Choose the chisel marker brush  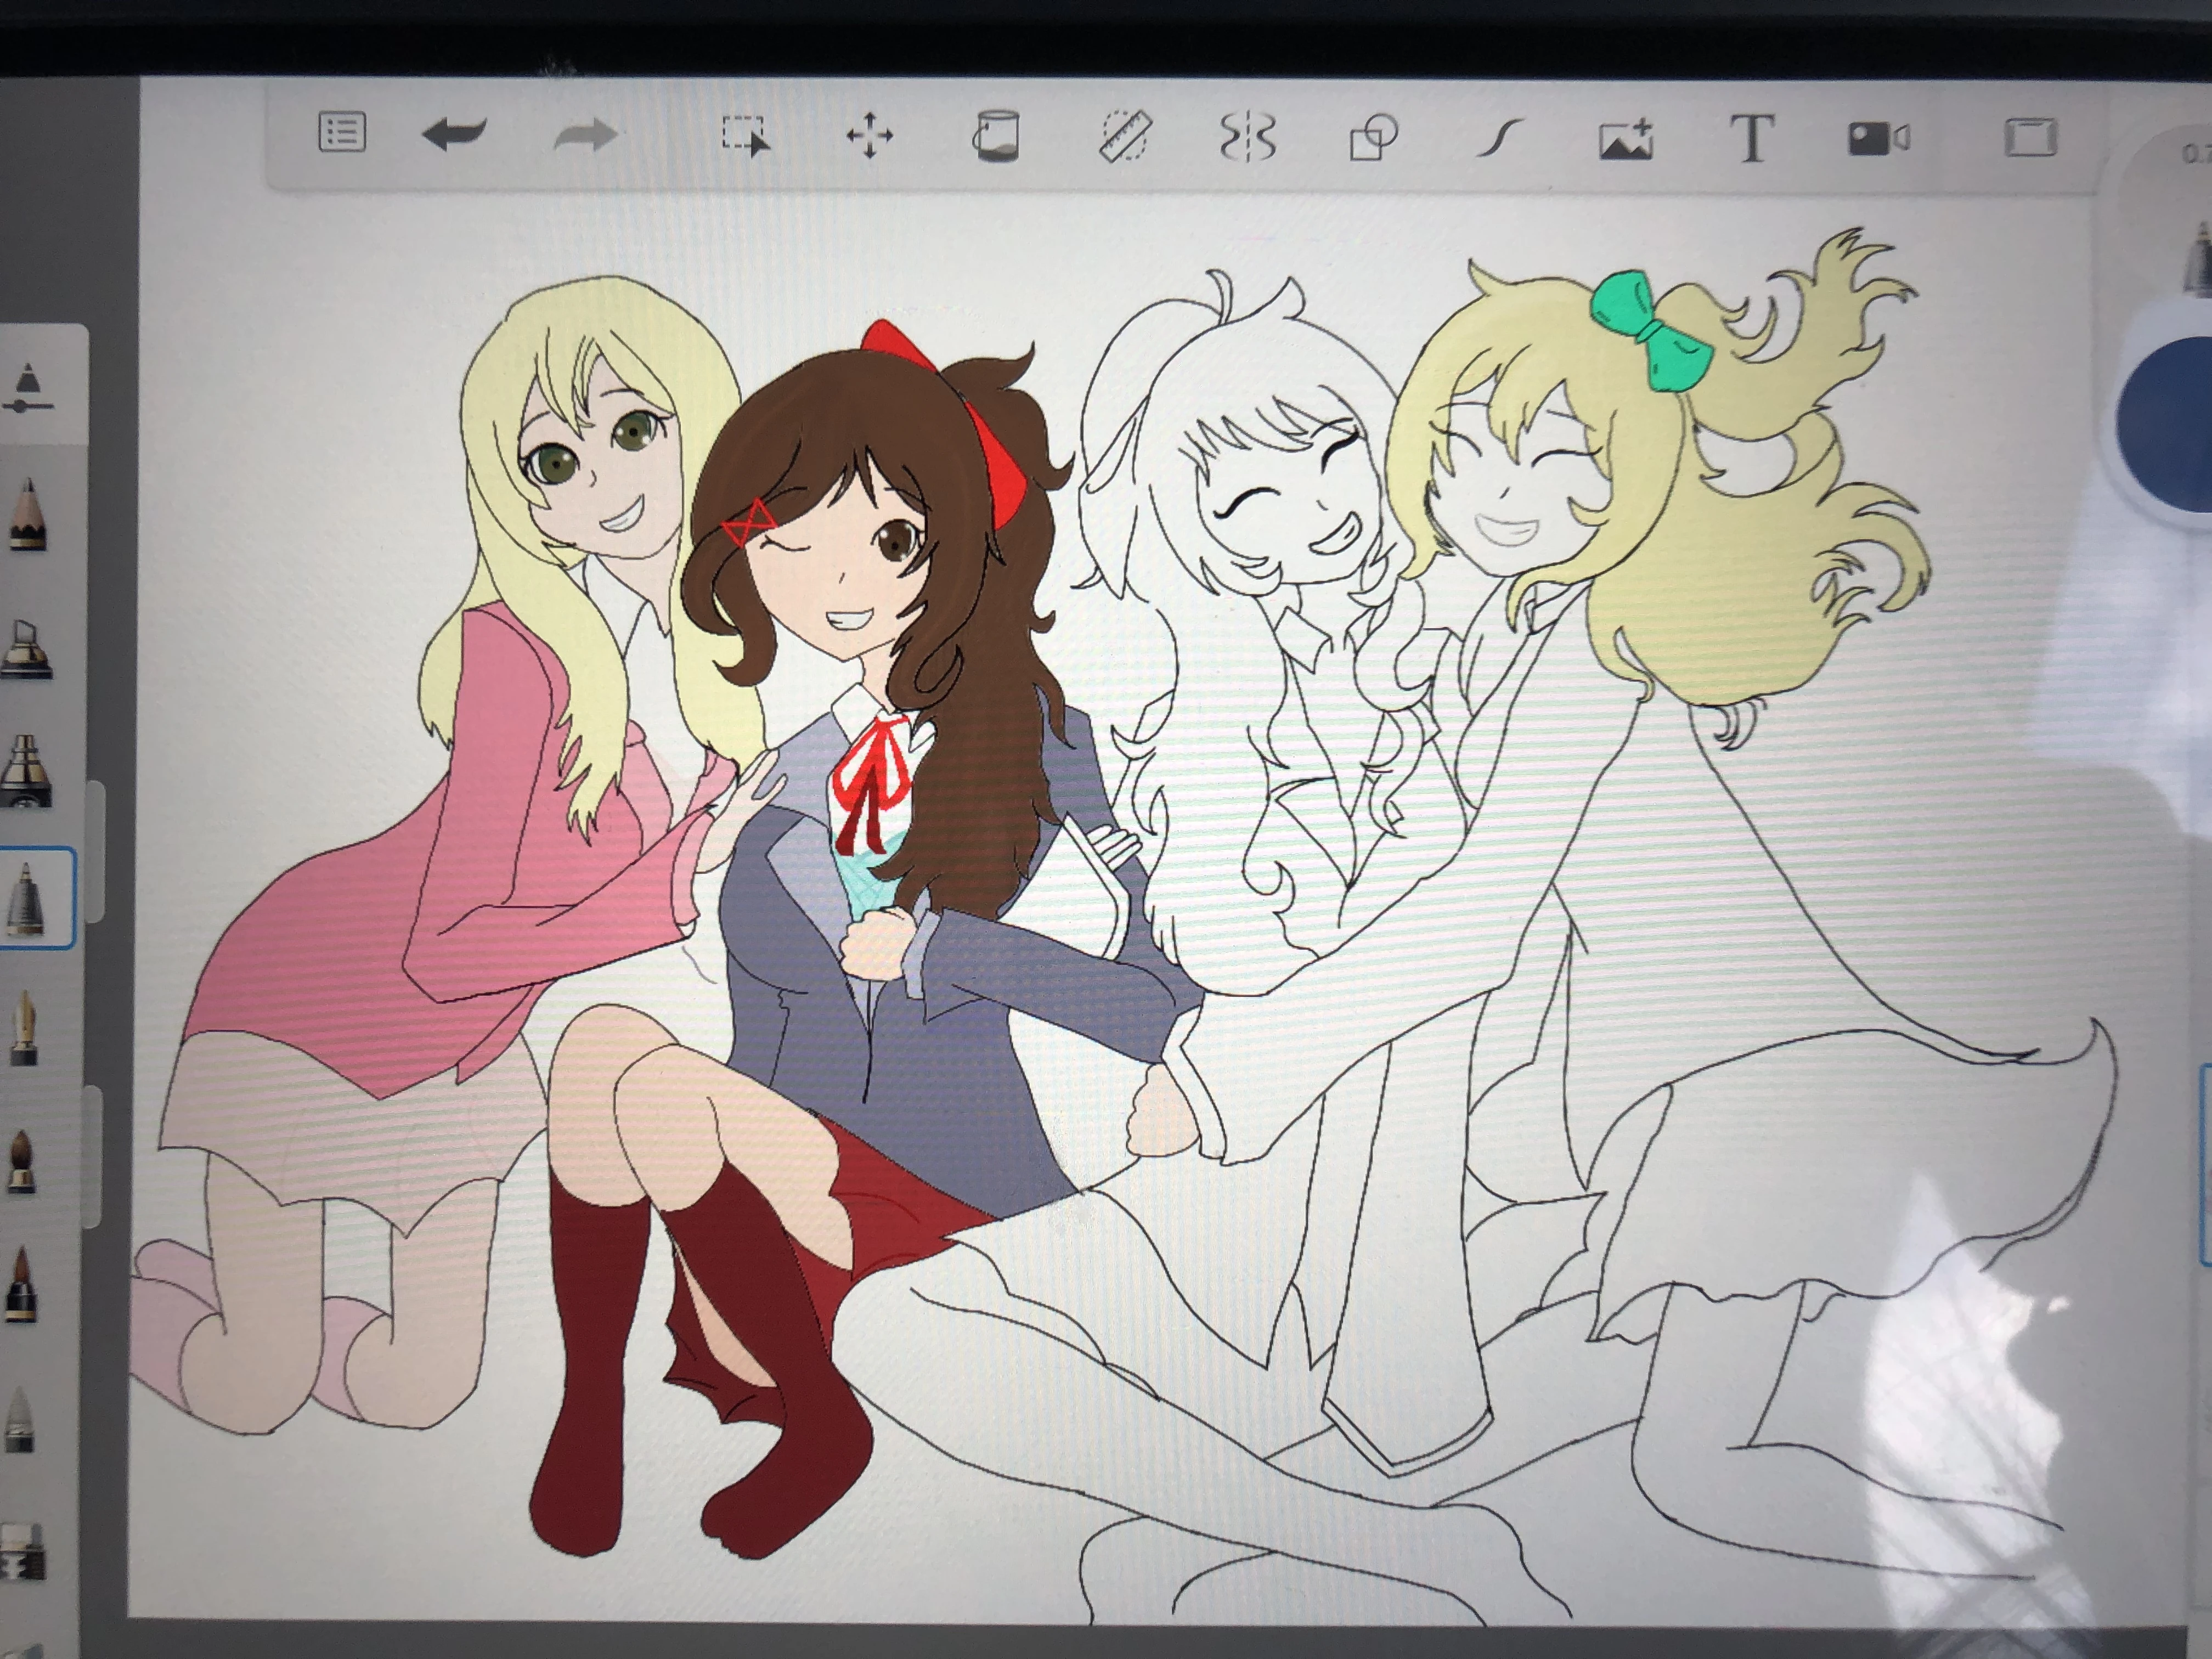tap(26, 651)
